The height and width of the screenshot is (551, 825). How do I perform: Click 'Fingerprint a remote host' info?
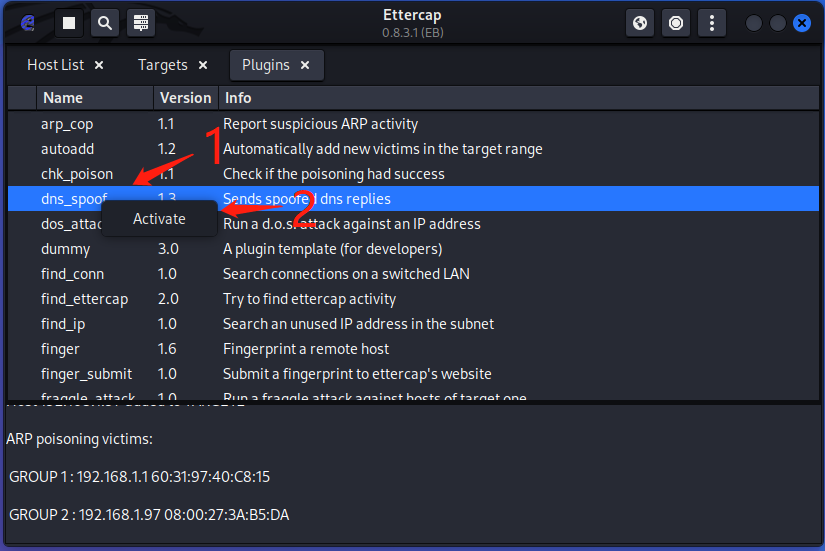coord(306,349)
